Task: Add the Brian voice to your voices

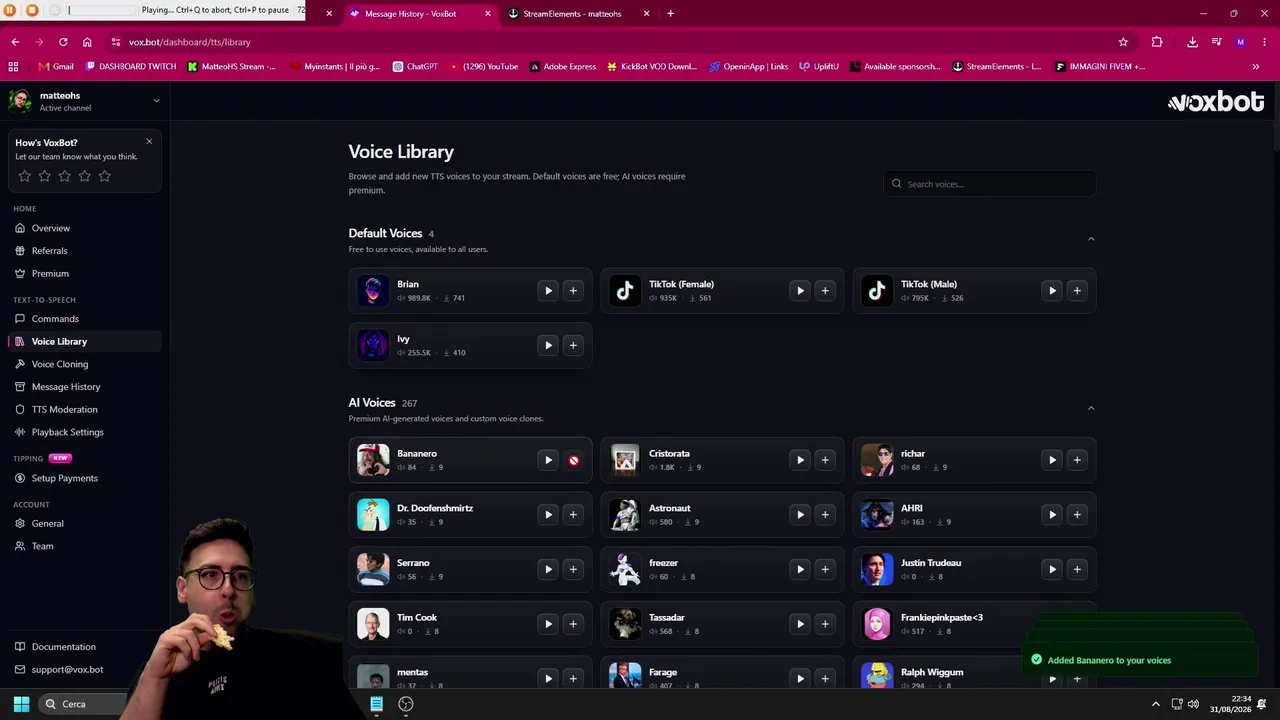Action: pos(573,291)
